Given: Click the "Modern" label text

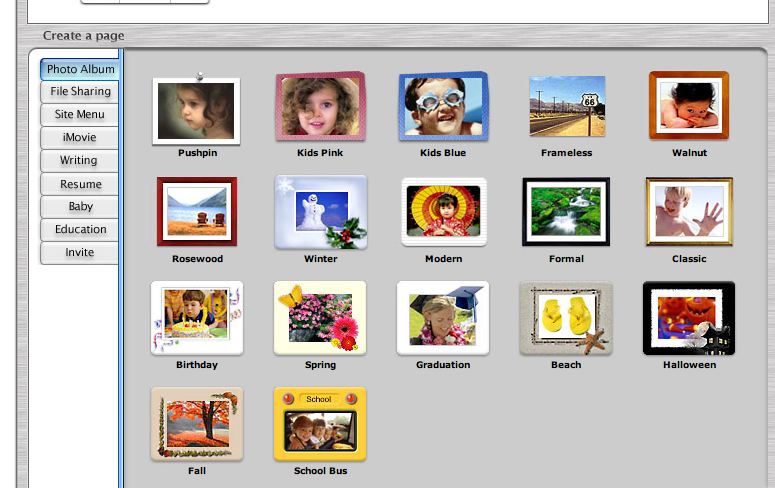Looking at the screenshot, I should coord(444,259).
